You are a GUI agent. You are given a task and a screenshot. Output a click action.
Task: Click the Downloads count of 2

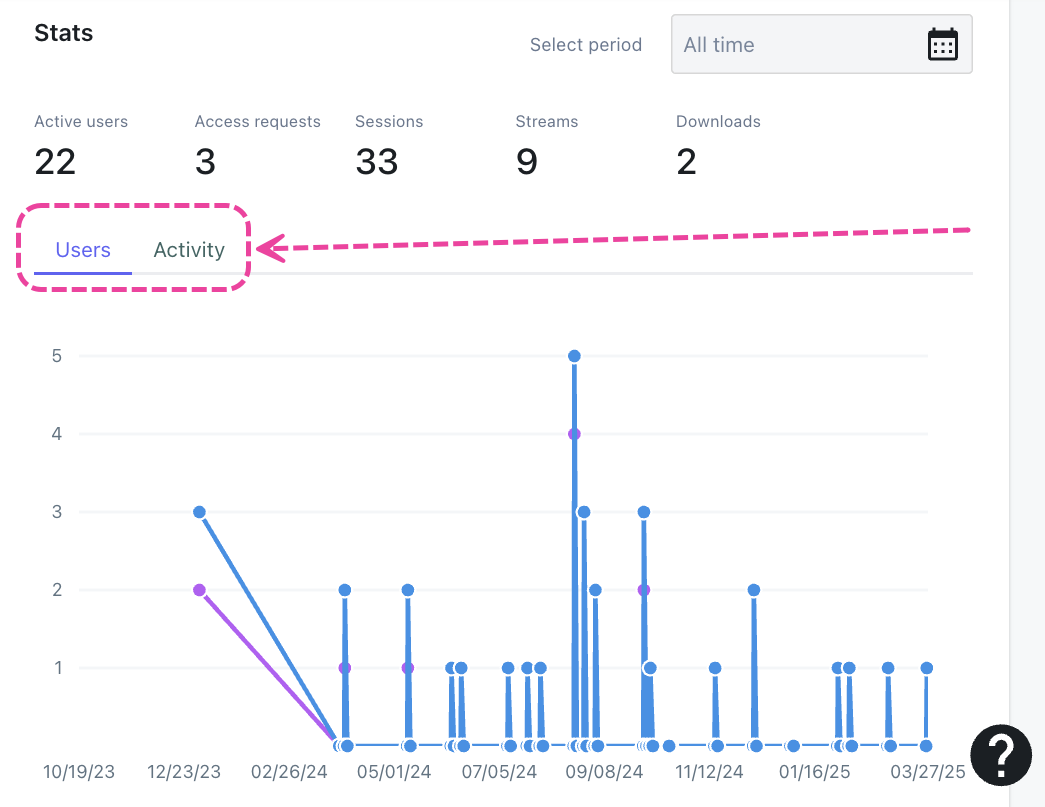click(x=686, y=161)
